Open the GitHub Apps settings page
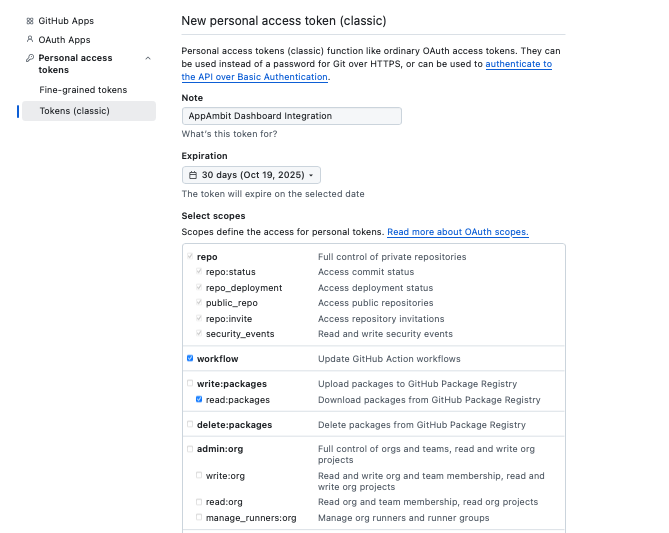This screenshot has width=669, height=533. click(x=66, y=21)
